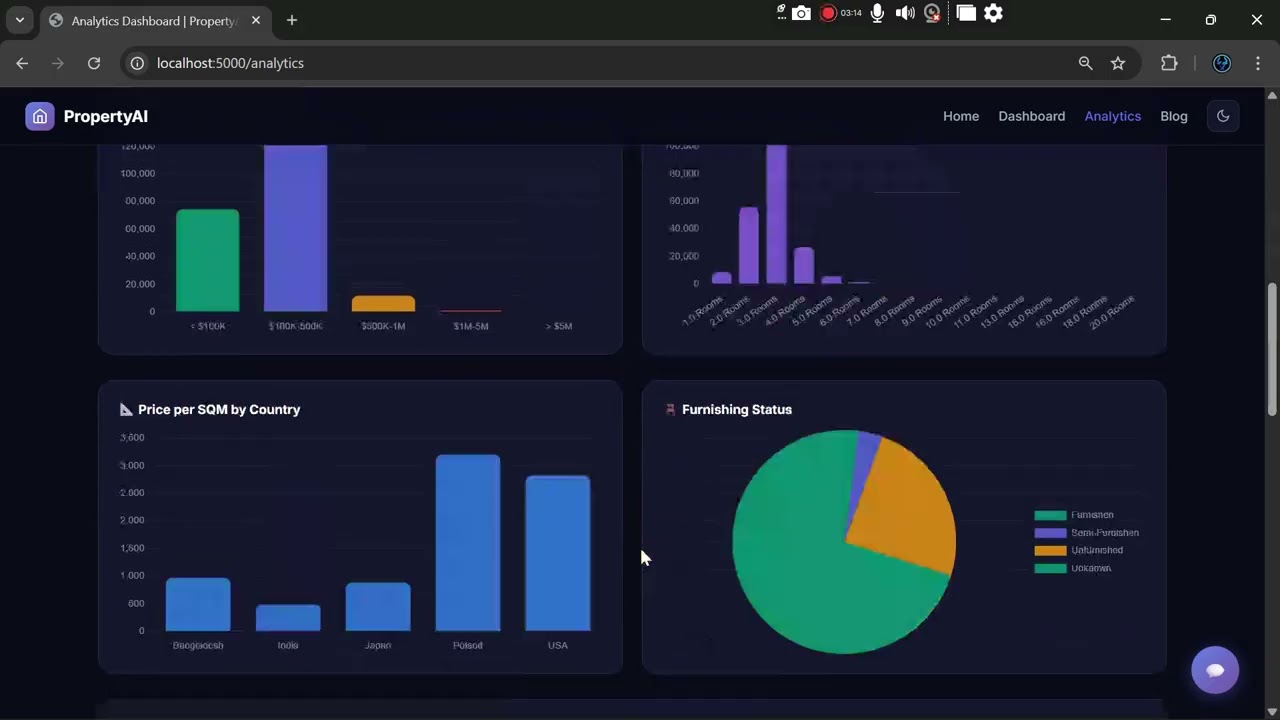Viewport: 1280px width, 720px height.
Task: Take a screenshot with recorder camera icon
Action: (801, 13)
